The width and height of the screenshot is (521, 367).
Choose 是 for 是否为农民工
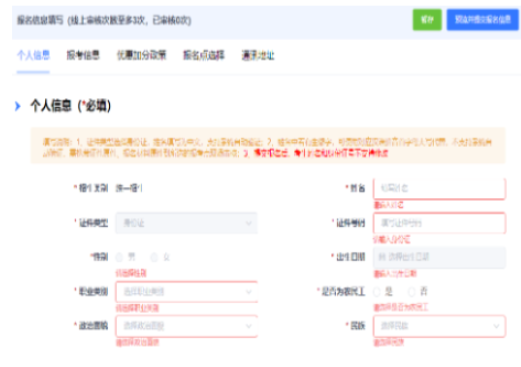[377, 292]
